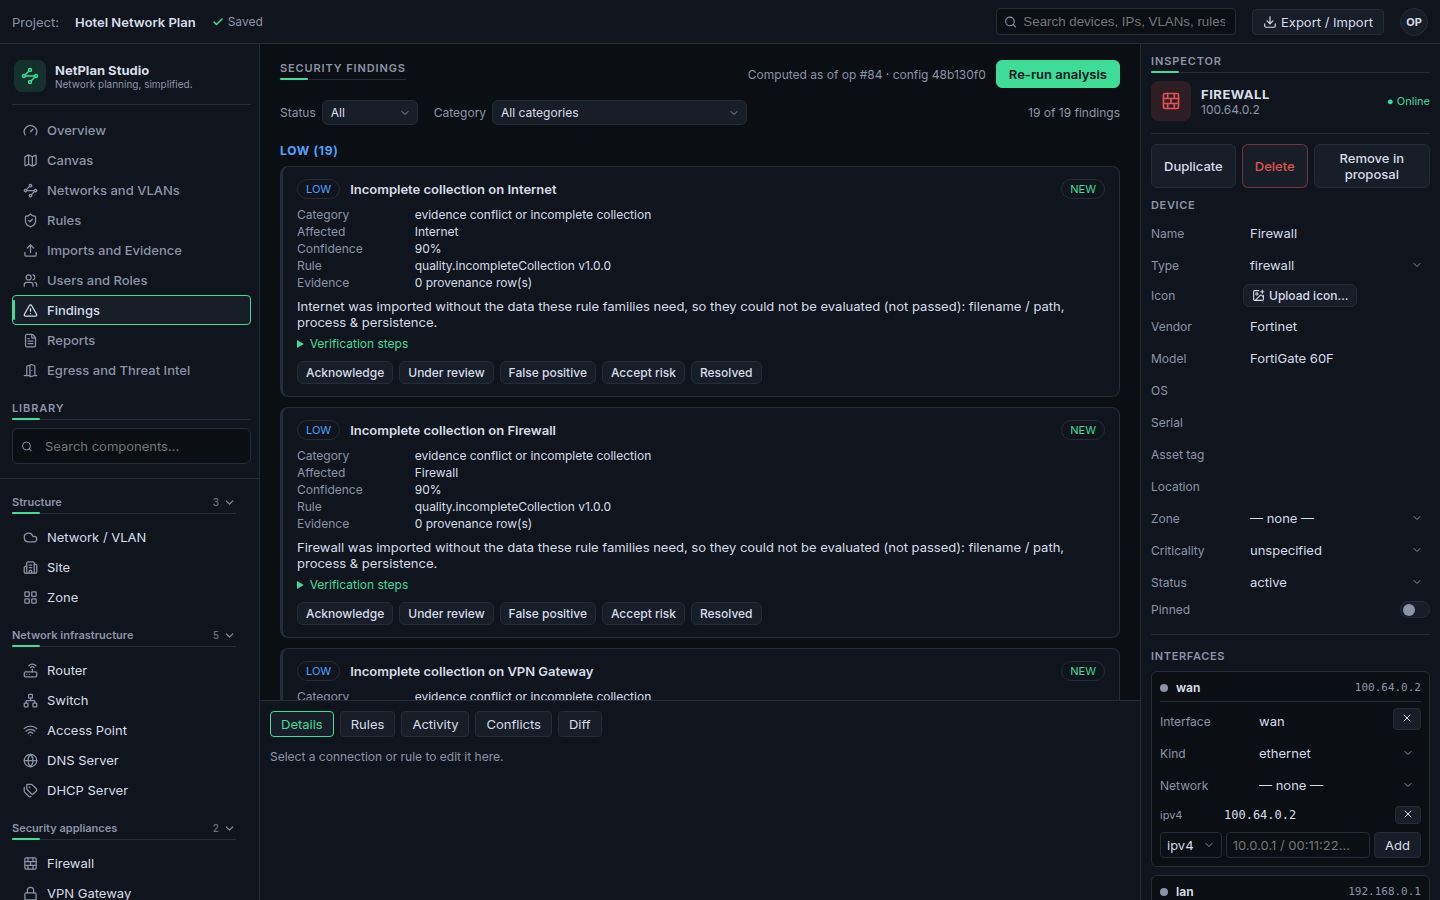Open the Criticality dropdown
1440x900 pixels.
1335,550
